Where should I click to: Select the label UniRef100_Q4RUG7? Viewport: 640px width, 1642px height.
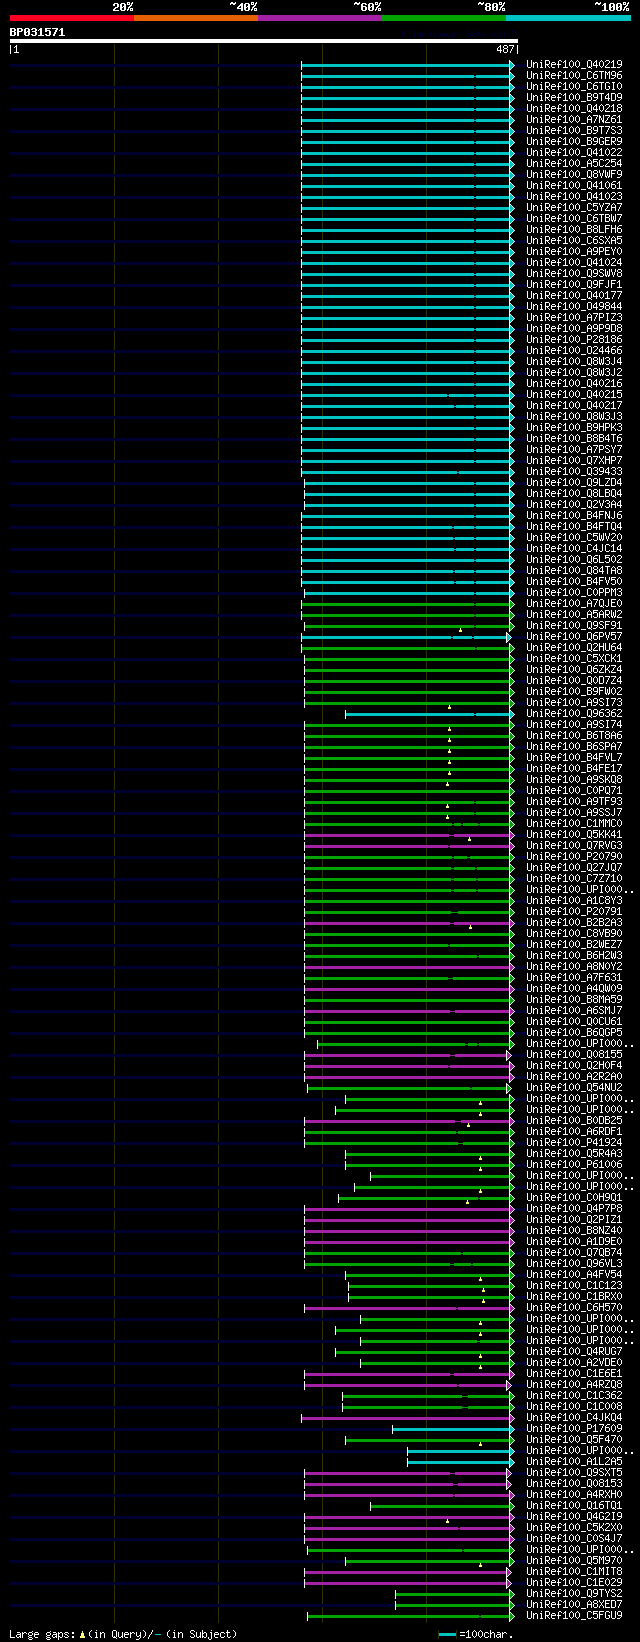pos(574,1352)
